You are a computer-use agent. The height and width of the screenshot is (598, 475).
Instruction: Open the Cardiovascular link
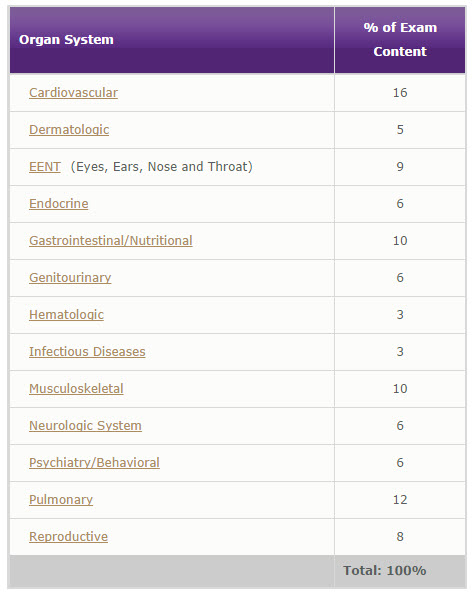[x=73, y=93]
